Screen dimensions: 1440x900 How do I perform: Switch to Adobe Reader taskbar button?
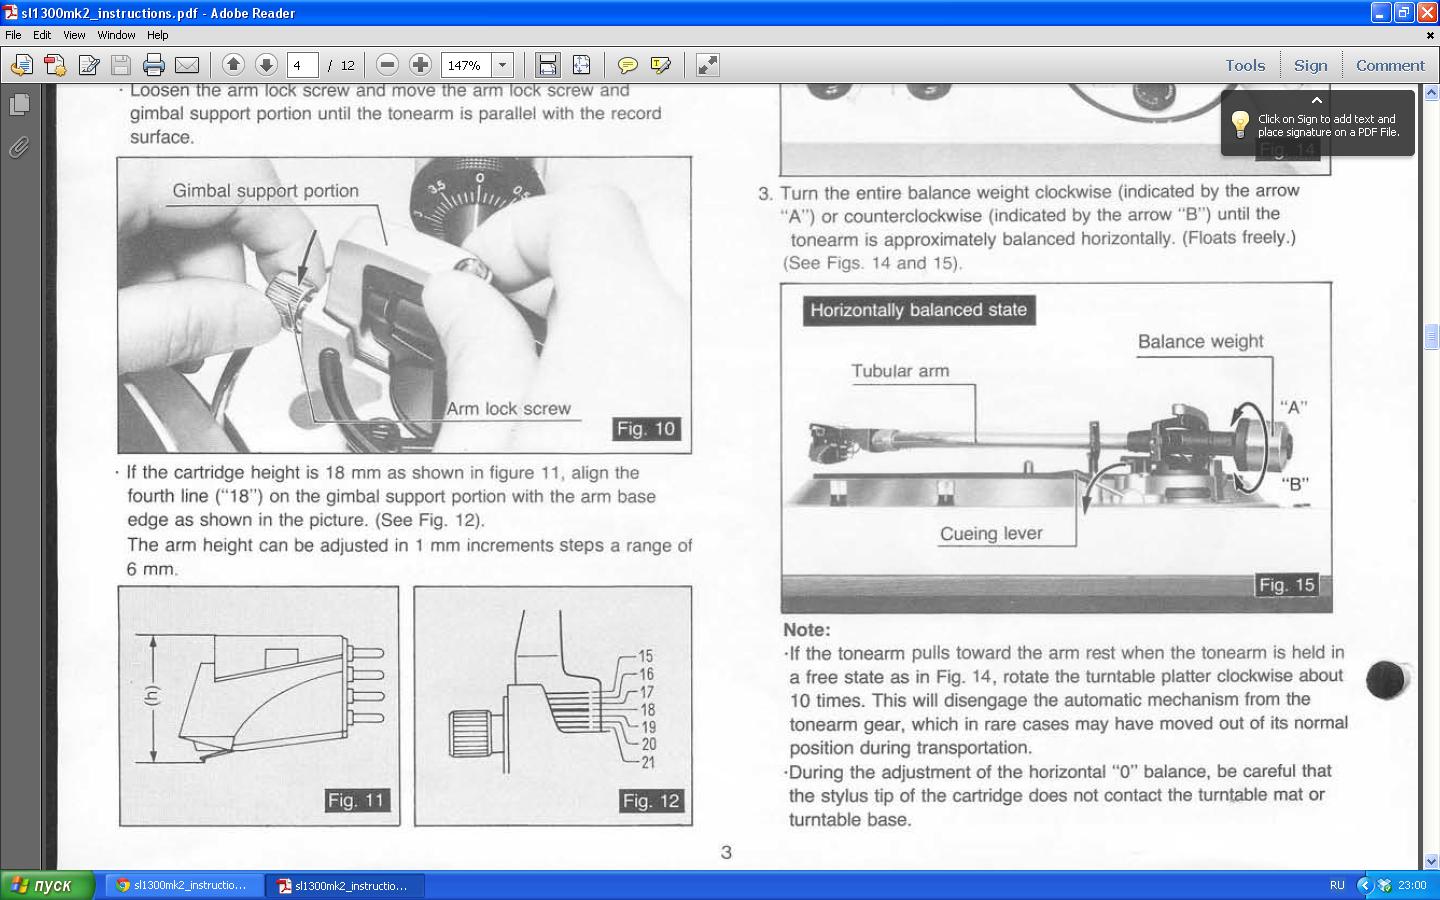(x=345, y=885)
